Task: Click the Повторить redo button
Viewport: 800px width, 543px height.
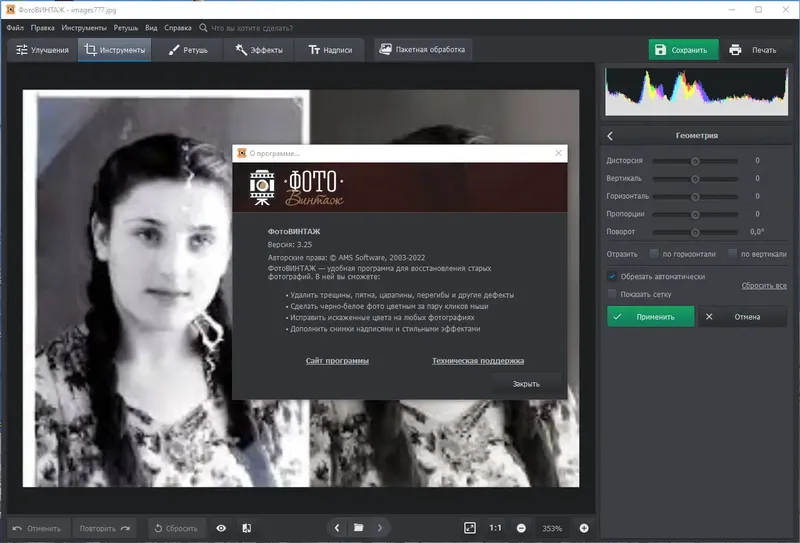Action: tap(105, 528)
